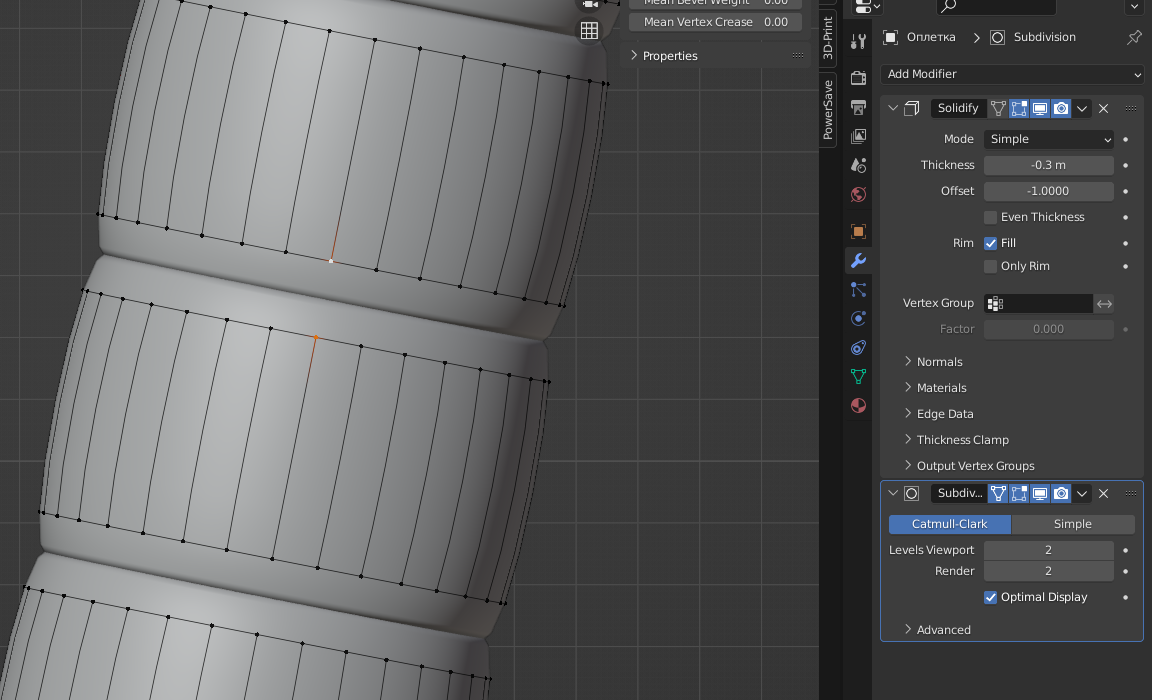
Task: Select Simple subdivision type
Action: click(x=1072, y=524)
